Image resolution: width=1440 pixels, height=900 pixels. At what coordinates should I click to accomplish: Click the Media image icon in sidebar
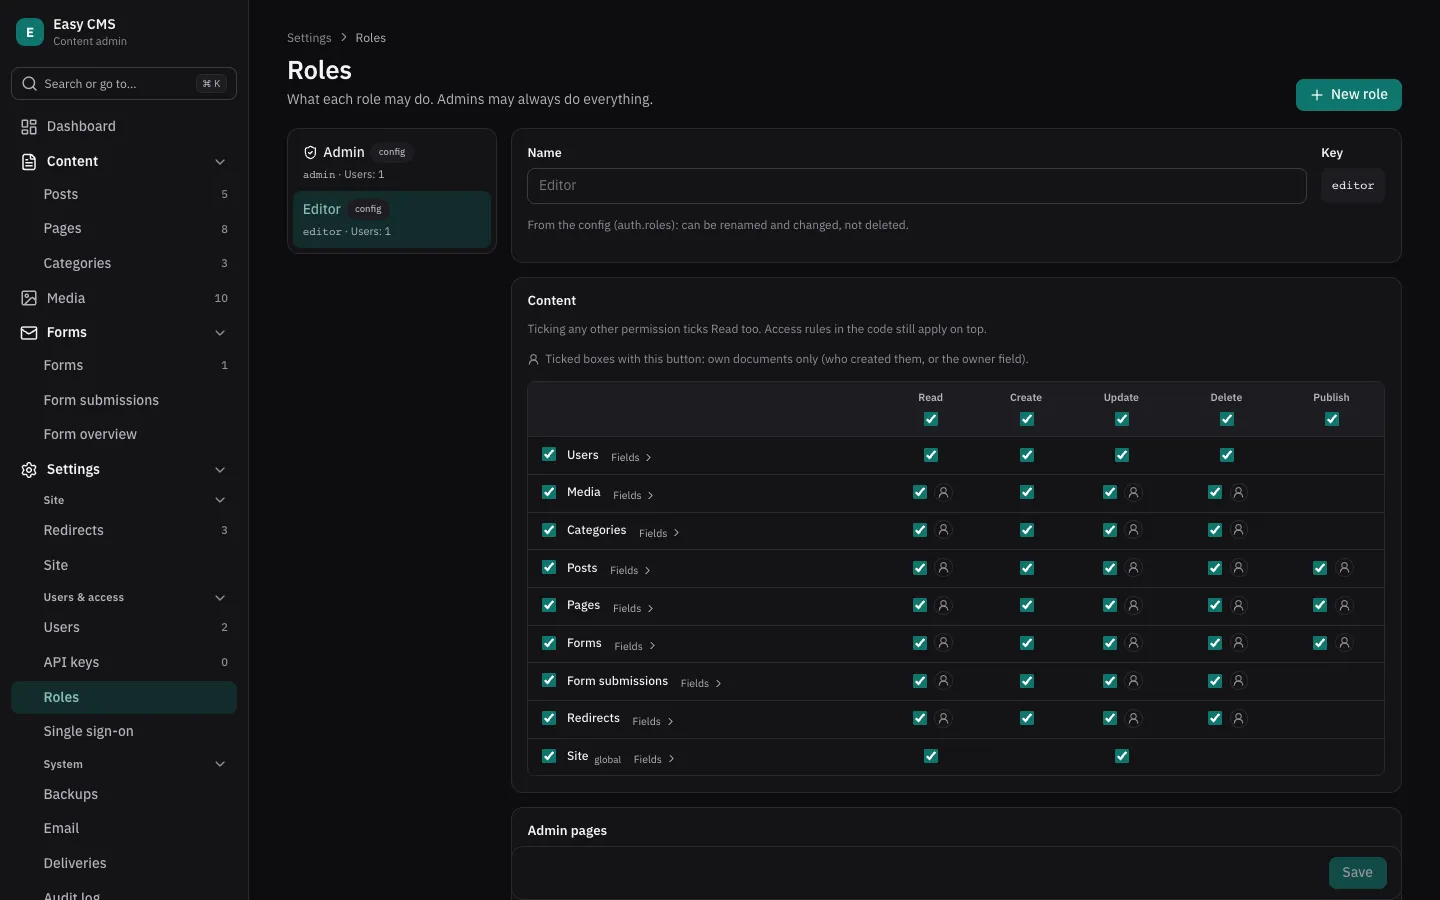coord(29,298)
